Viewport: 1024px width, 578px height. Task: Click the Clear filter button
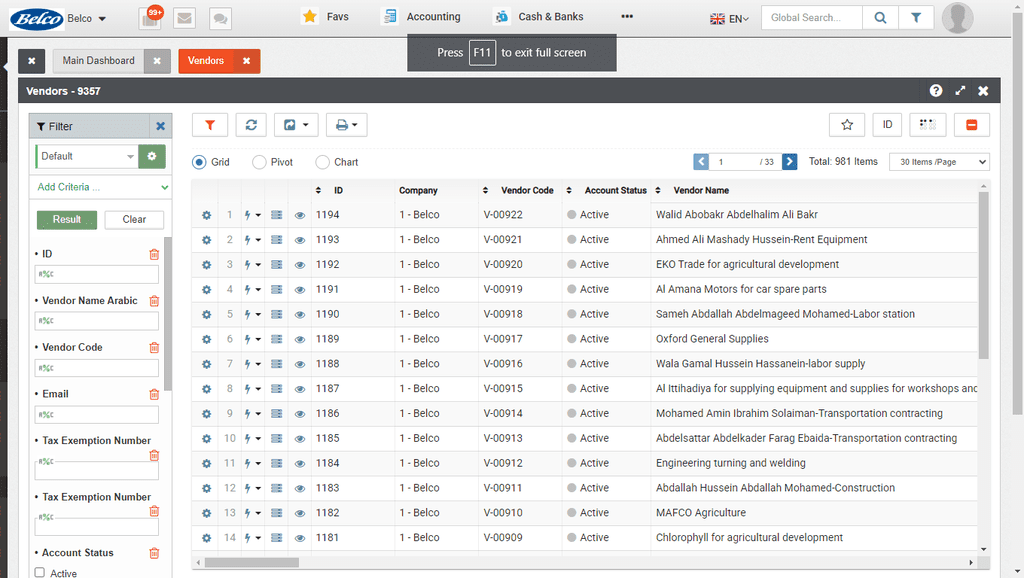[134, 219]
